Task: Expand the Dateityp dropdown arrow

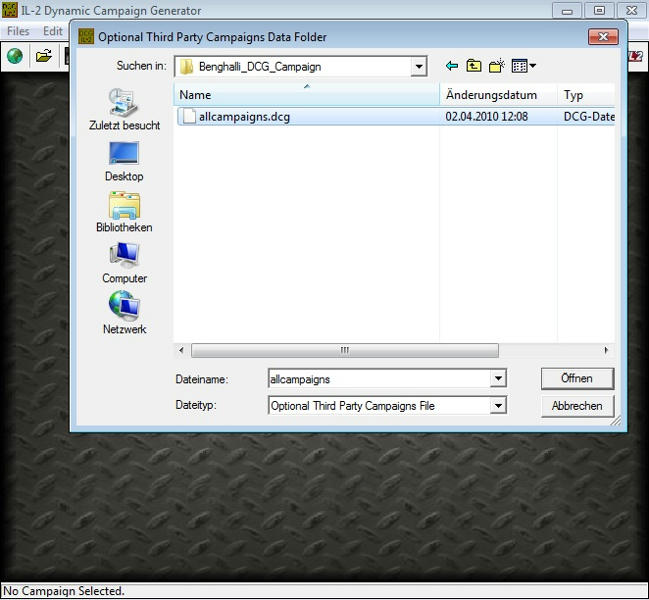Action: tap(498, 406)
